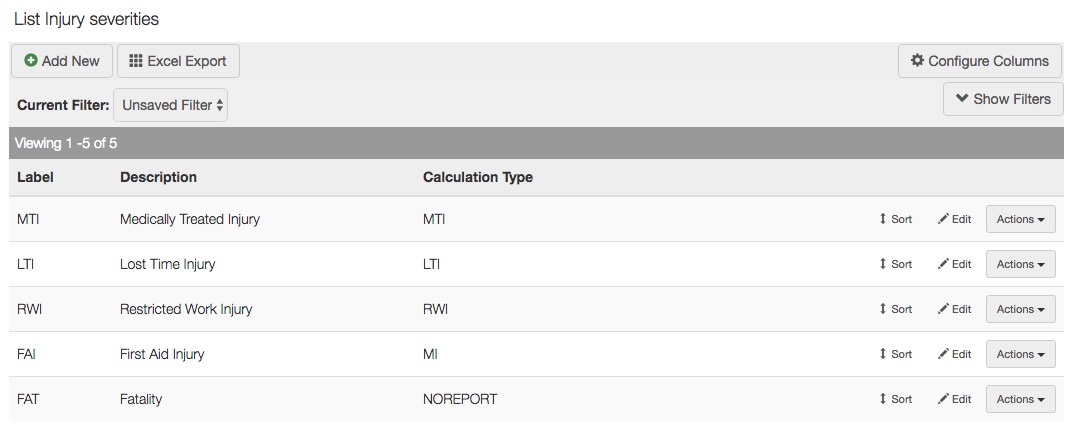Click the Calculation Type column header
1069x426 pixels.
477,177
